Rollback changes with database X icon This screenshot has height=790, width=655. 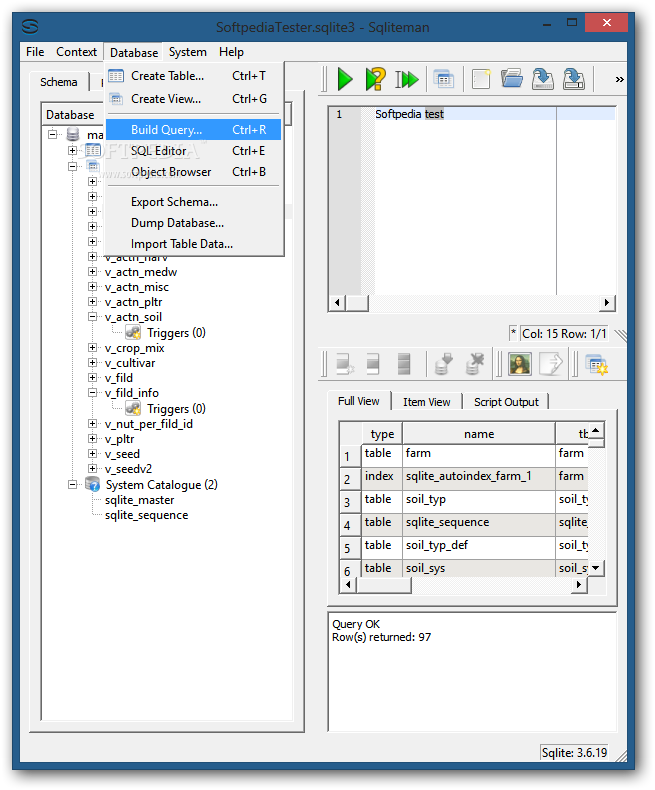click(x=475, y=364)
